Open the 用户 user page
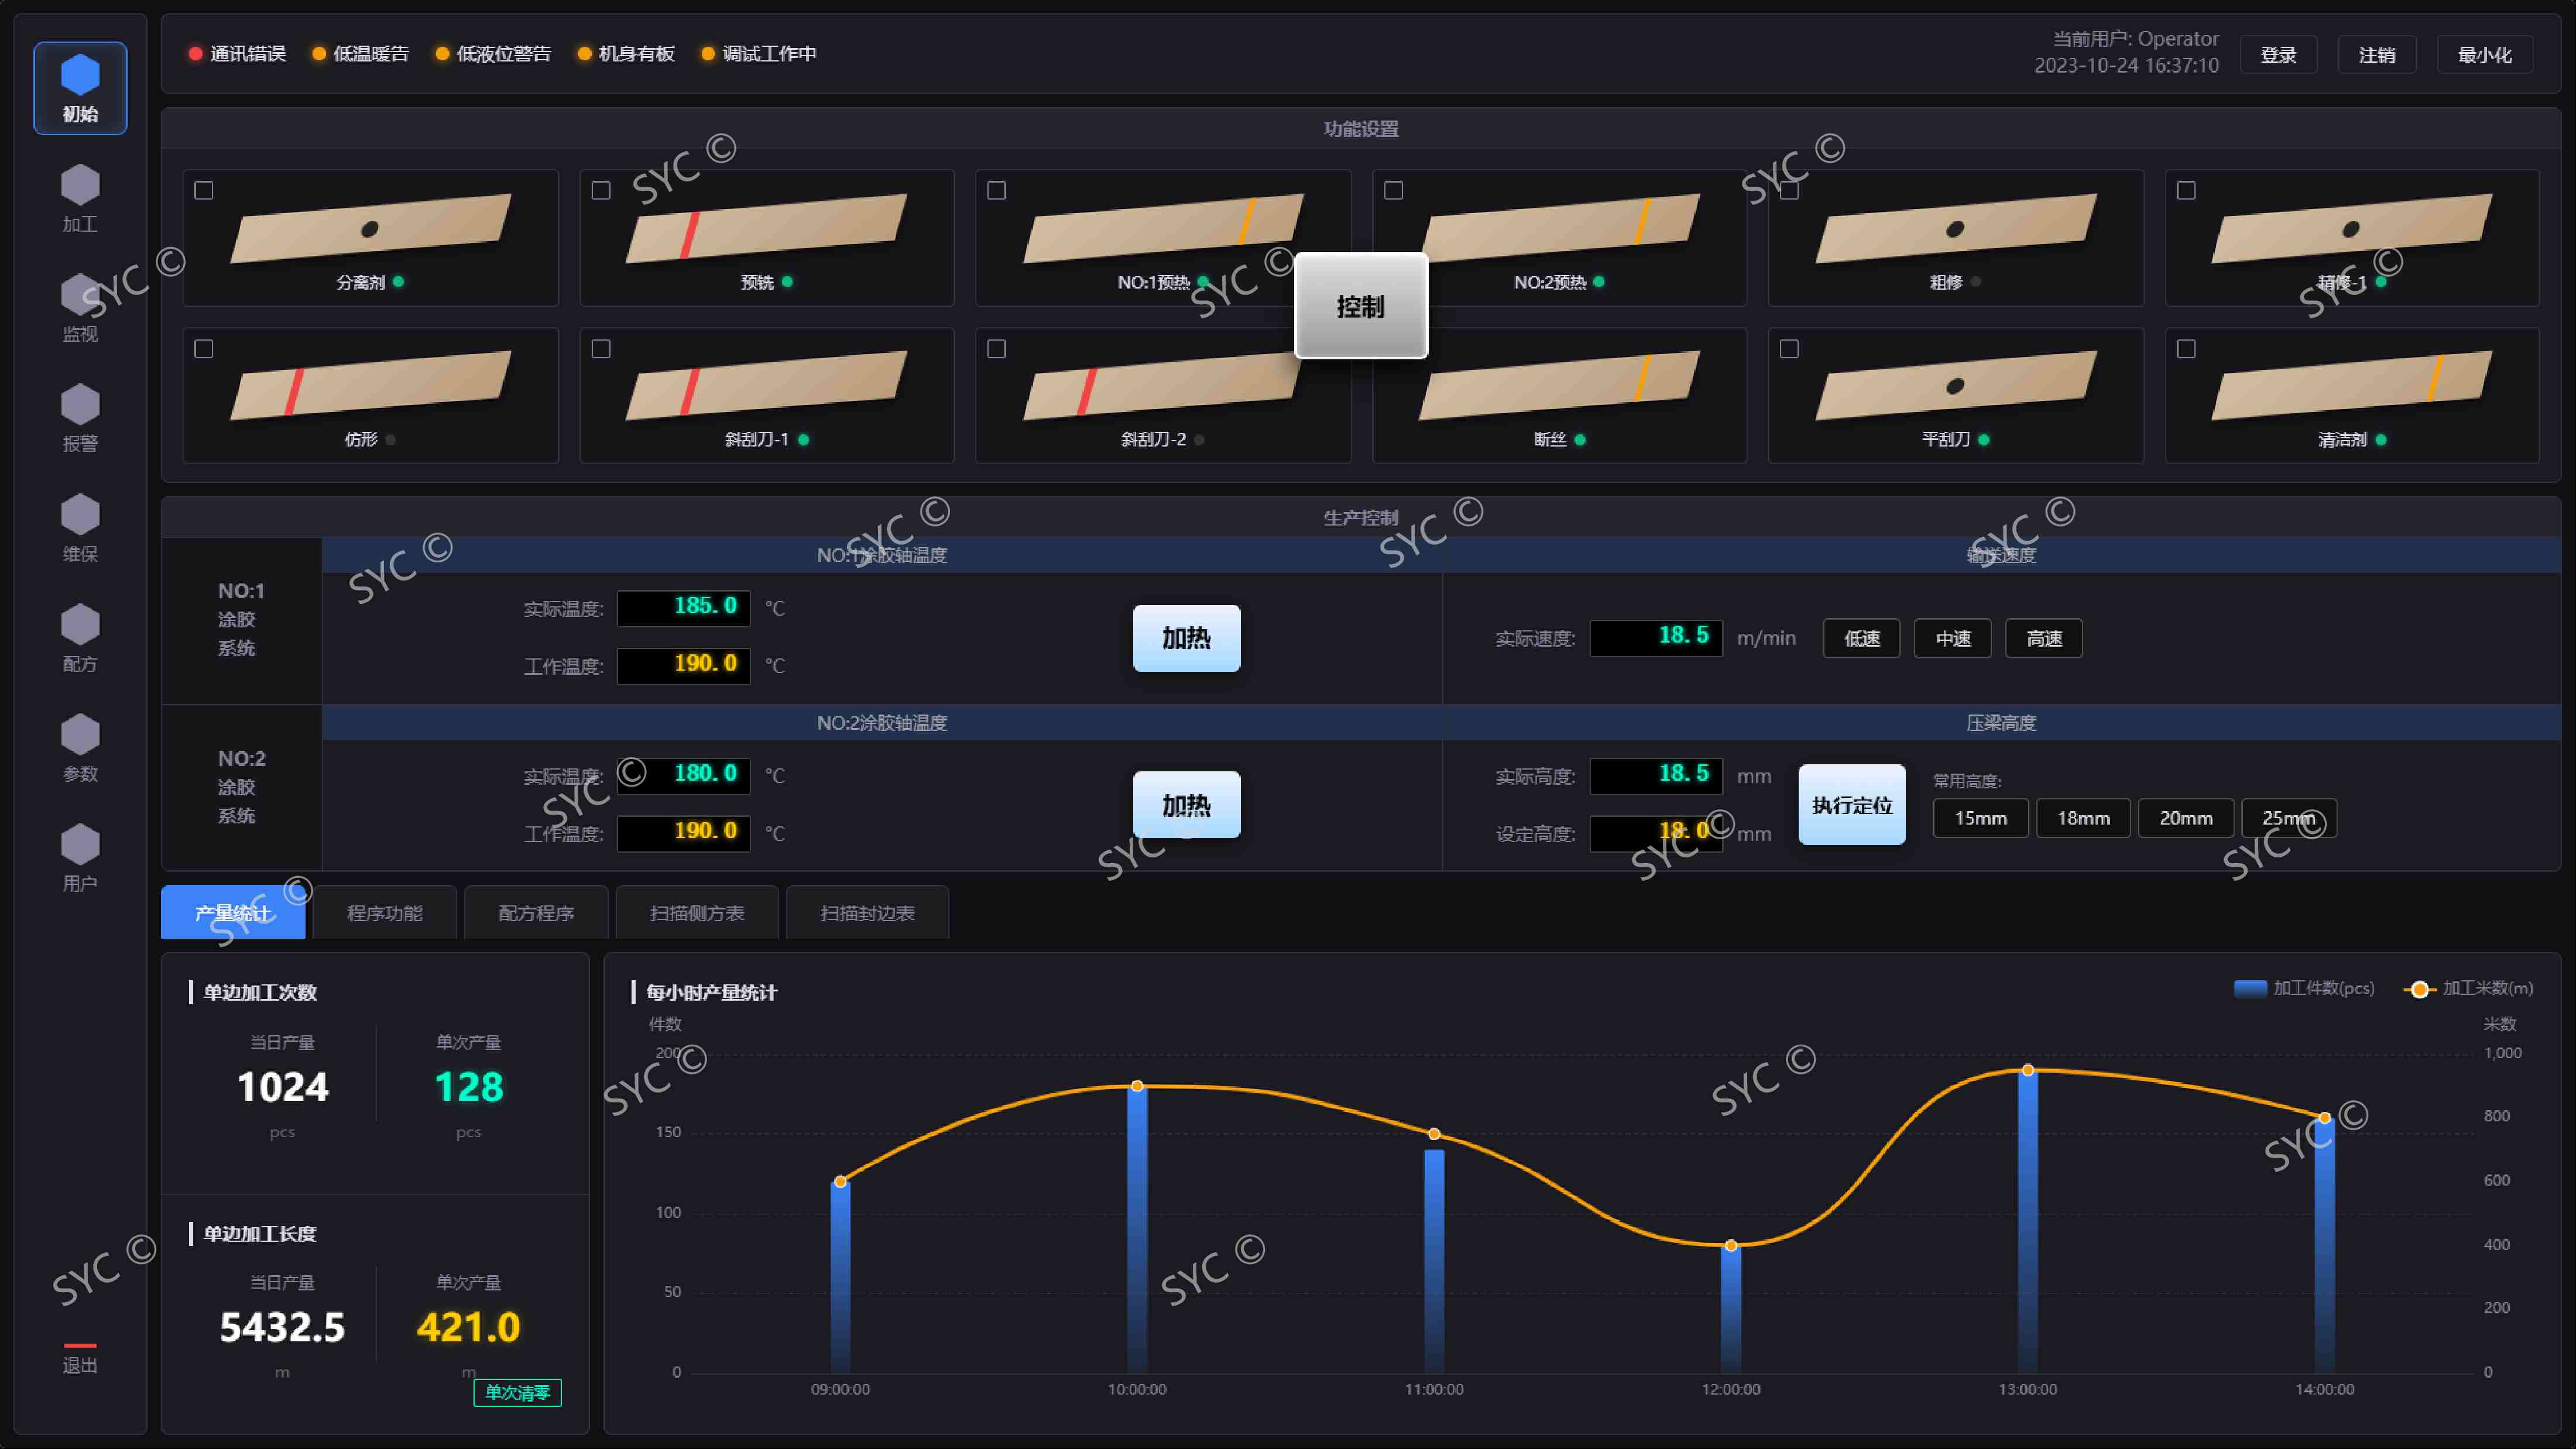Image resolution: width=2576 pixels, height=1449 pixels. pyautogui.click(x=80, y=858)
